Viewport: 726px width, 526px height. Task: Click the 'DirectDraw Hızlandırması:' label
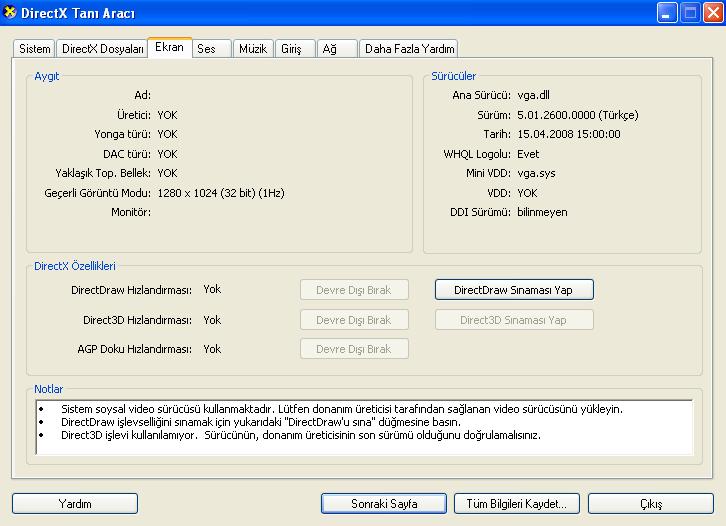click(x=131, y=290)
